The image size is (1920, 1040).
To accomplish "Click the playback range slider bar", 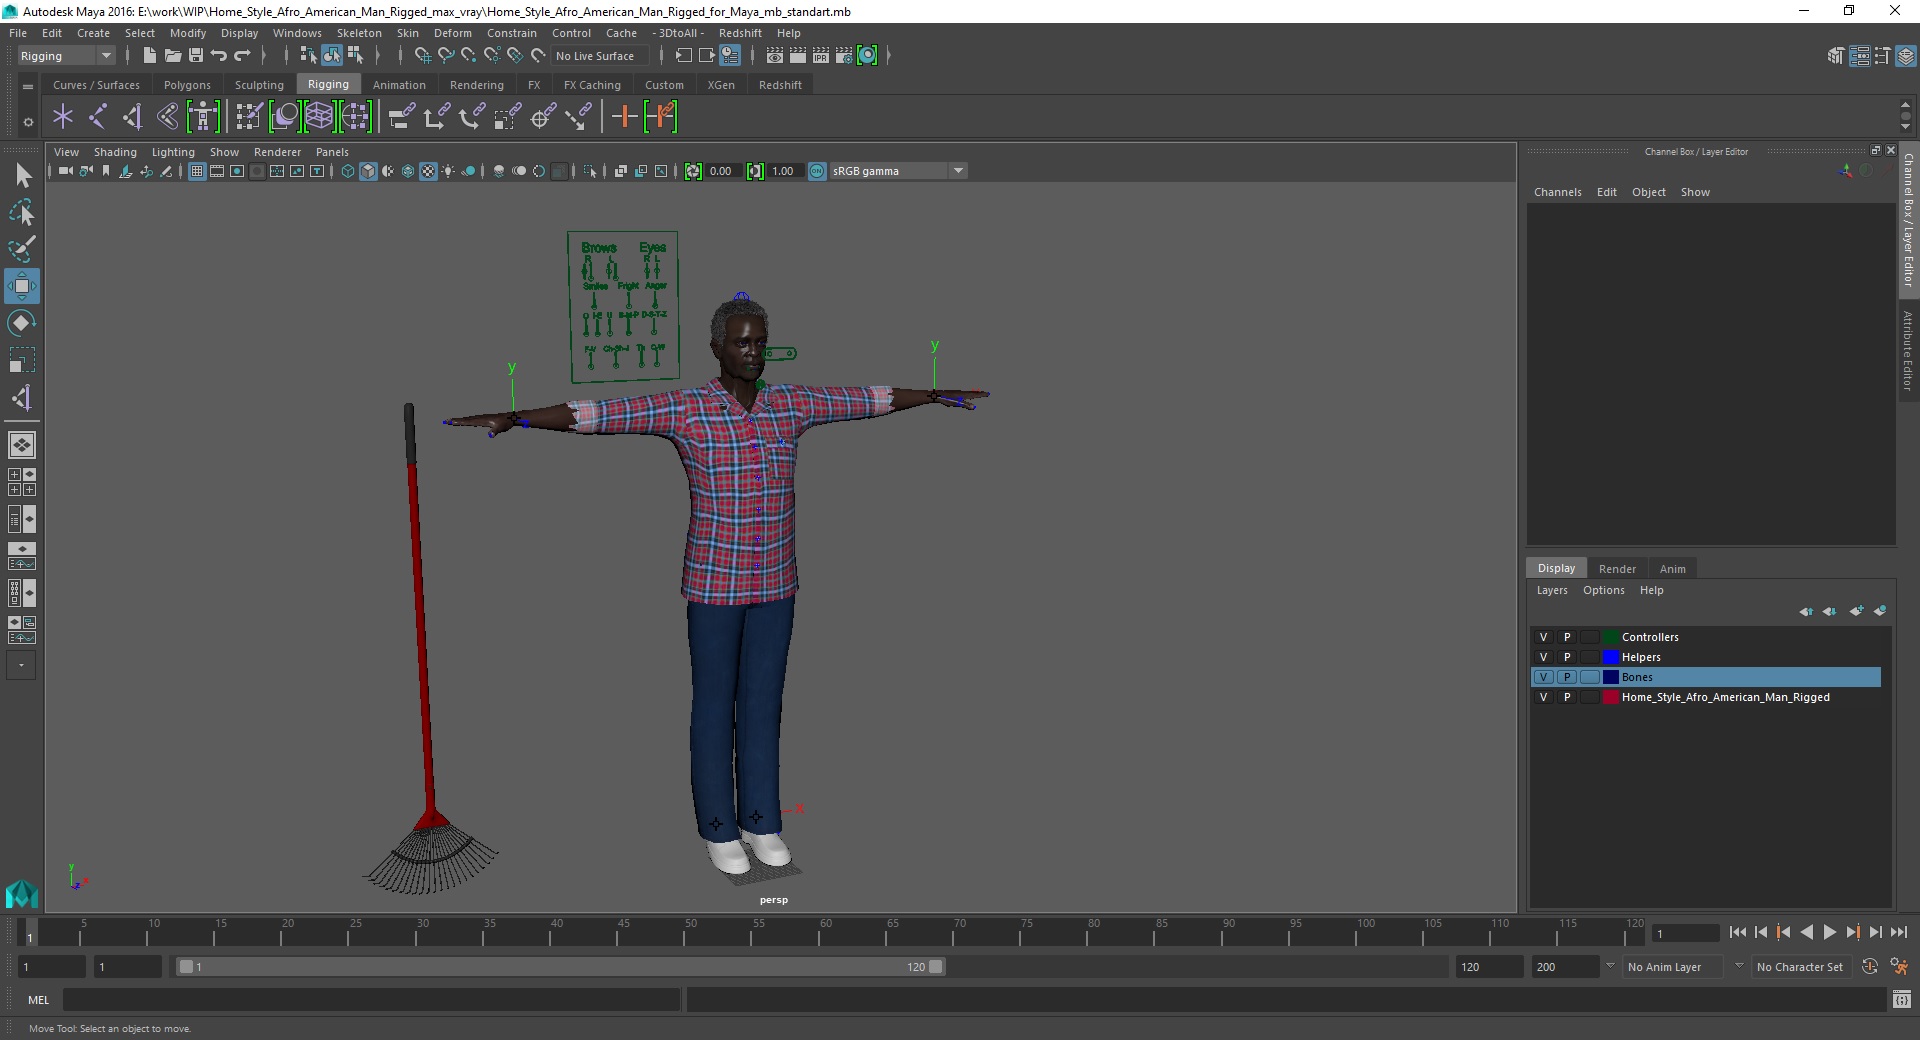I will click(560, 967).
